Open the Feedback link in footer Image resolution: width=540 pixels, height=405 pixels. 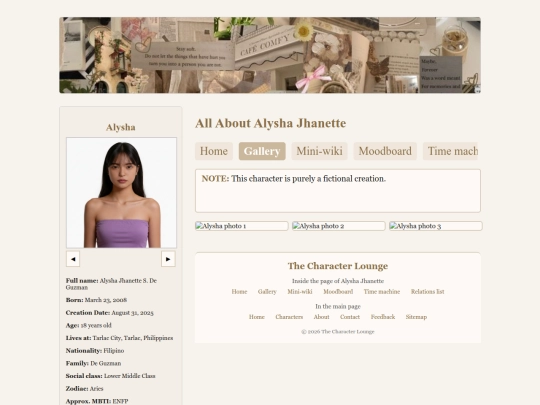click(x=383, y=317)
